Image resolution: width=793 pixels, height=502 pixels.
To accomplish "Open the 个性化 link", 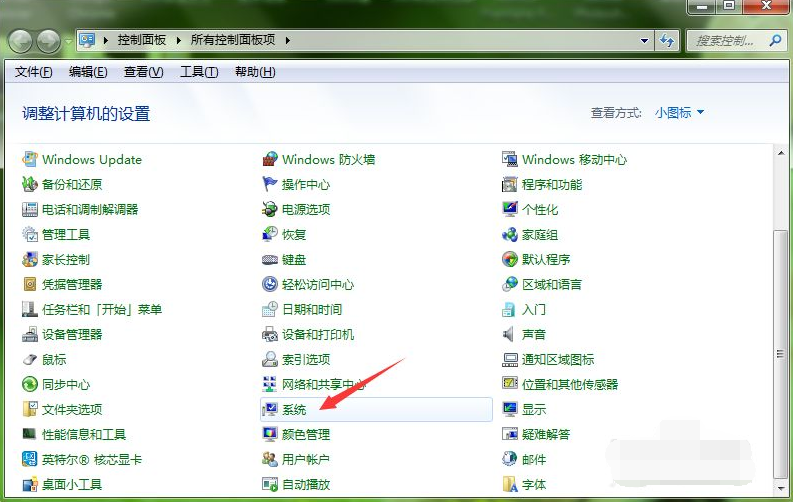I will coord(540,209).
